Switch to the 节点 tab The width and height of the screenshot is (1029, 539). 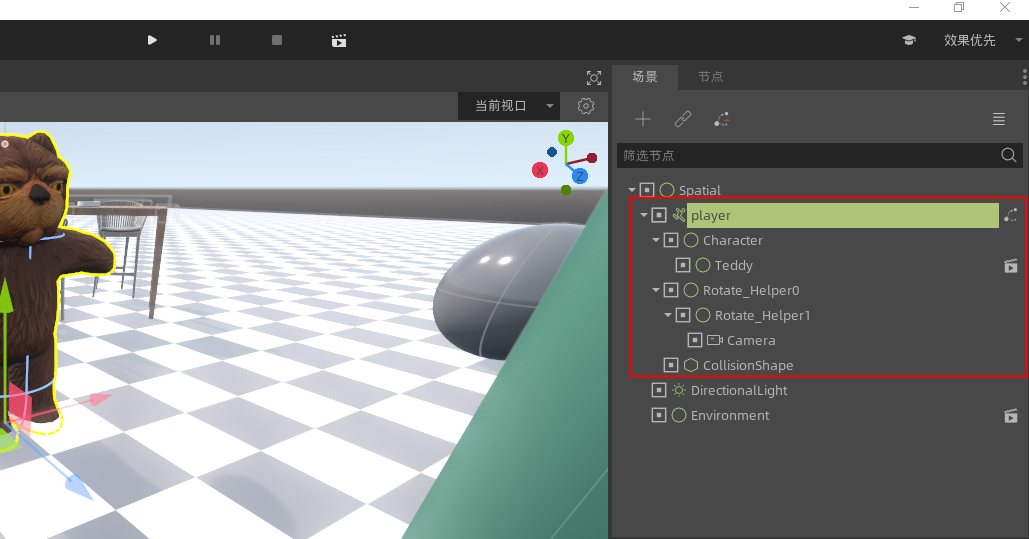pyautogui.click(x=710, y=77)
